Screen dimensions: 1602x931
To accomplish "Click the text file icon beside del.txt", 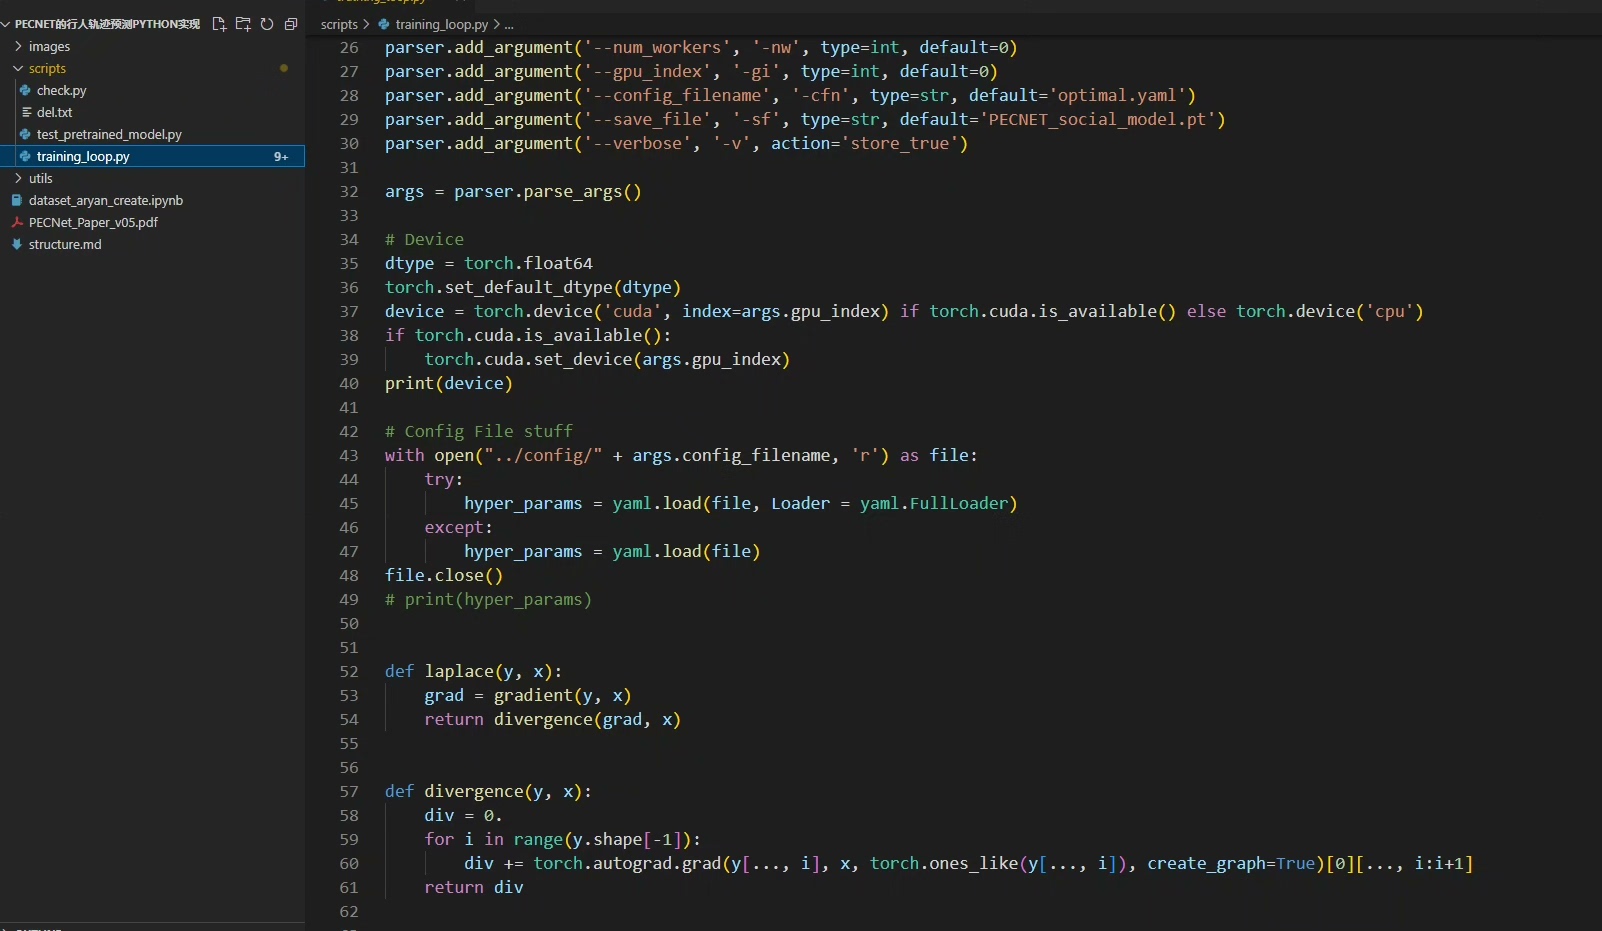I will (x=26, y=112).
